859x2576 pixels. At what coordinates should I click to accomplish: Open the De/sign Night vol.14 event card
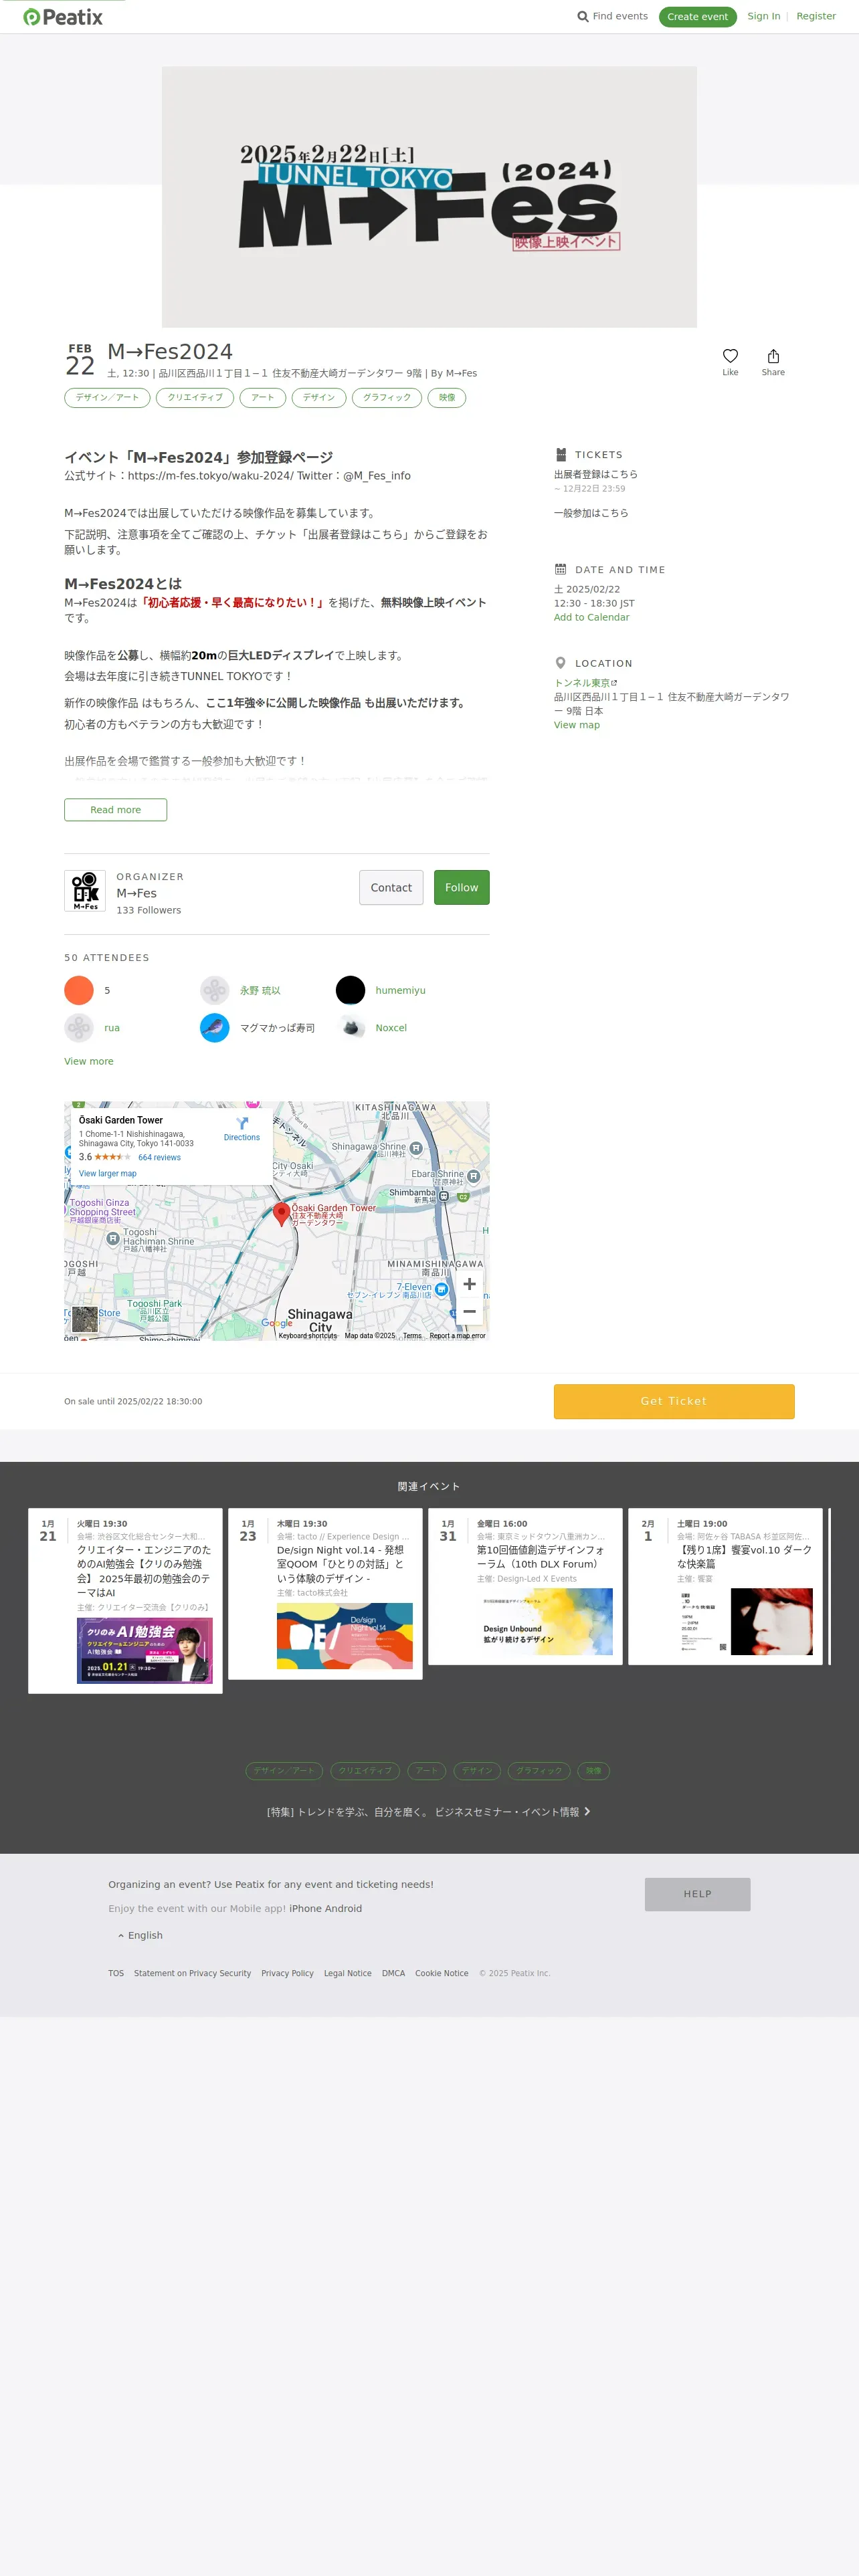coord(325,1594)
